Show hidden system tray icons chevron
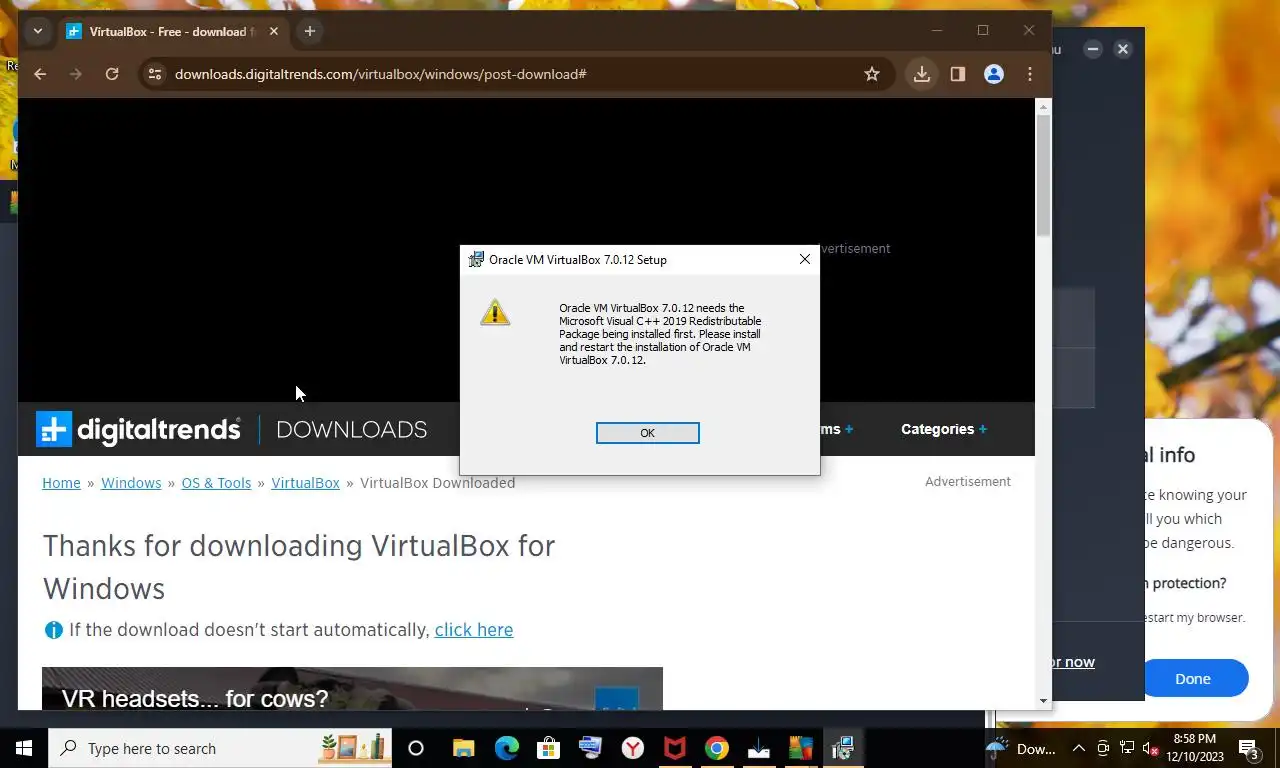The width and height of the screenshot is (1280, 768). tap(1079, 748)
